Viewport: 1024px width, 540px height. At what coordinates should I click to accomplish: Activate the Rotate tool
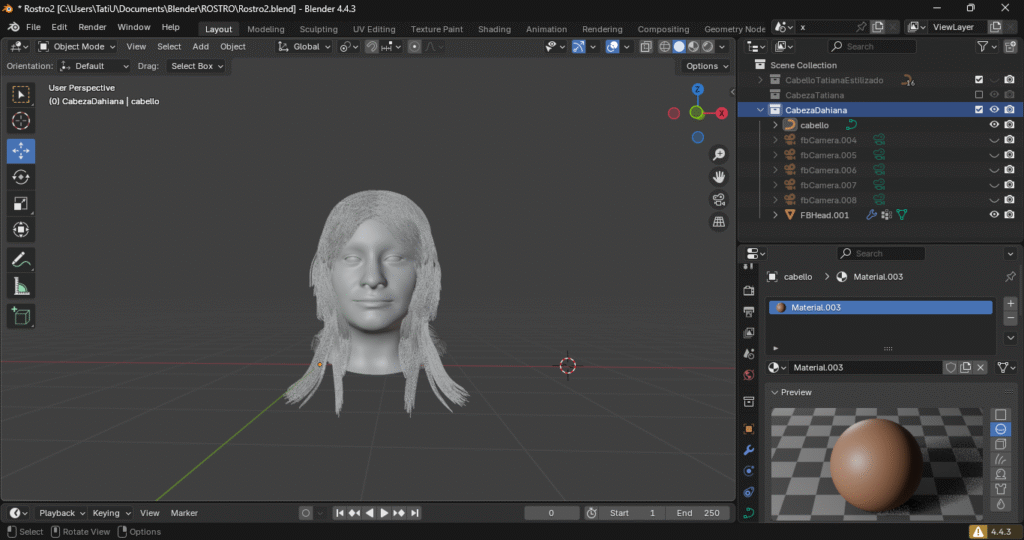click(21, 177)
